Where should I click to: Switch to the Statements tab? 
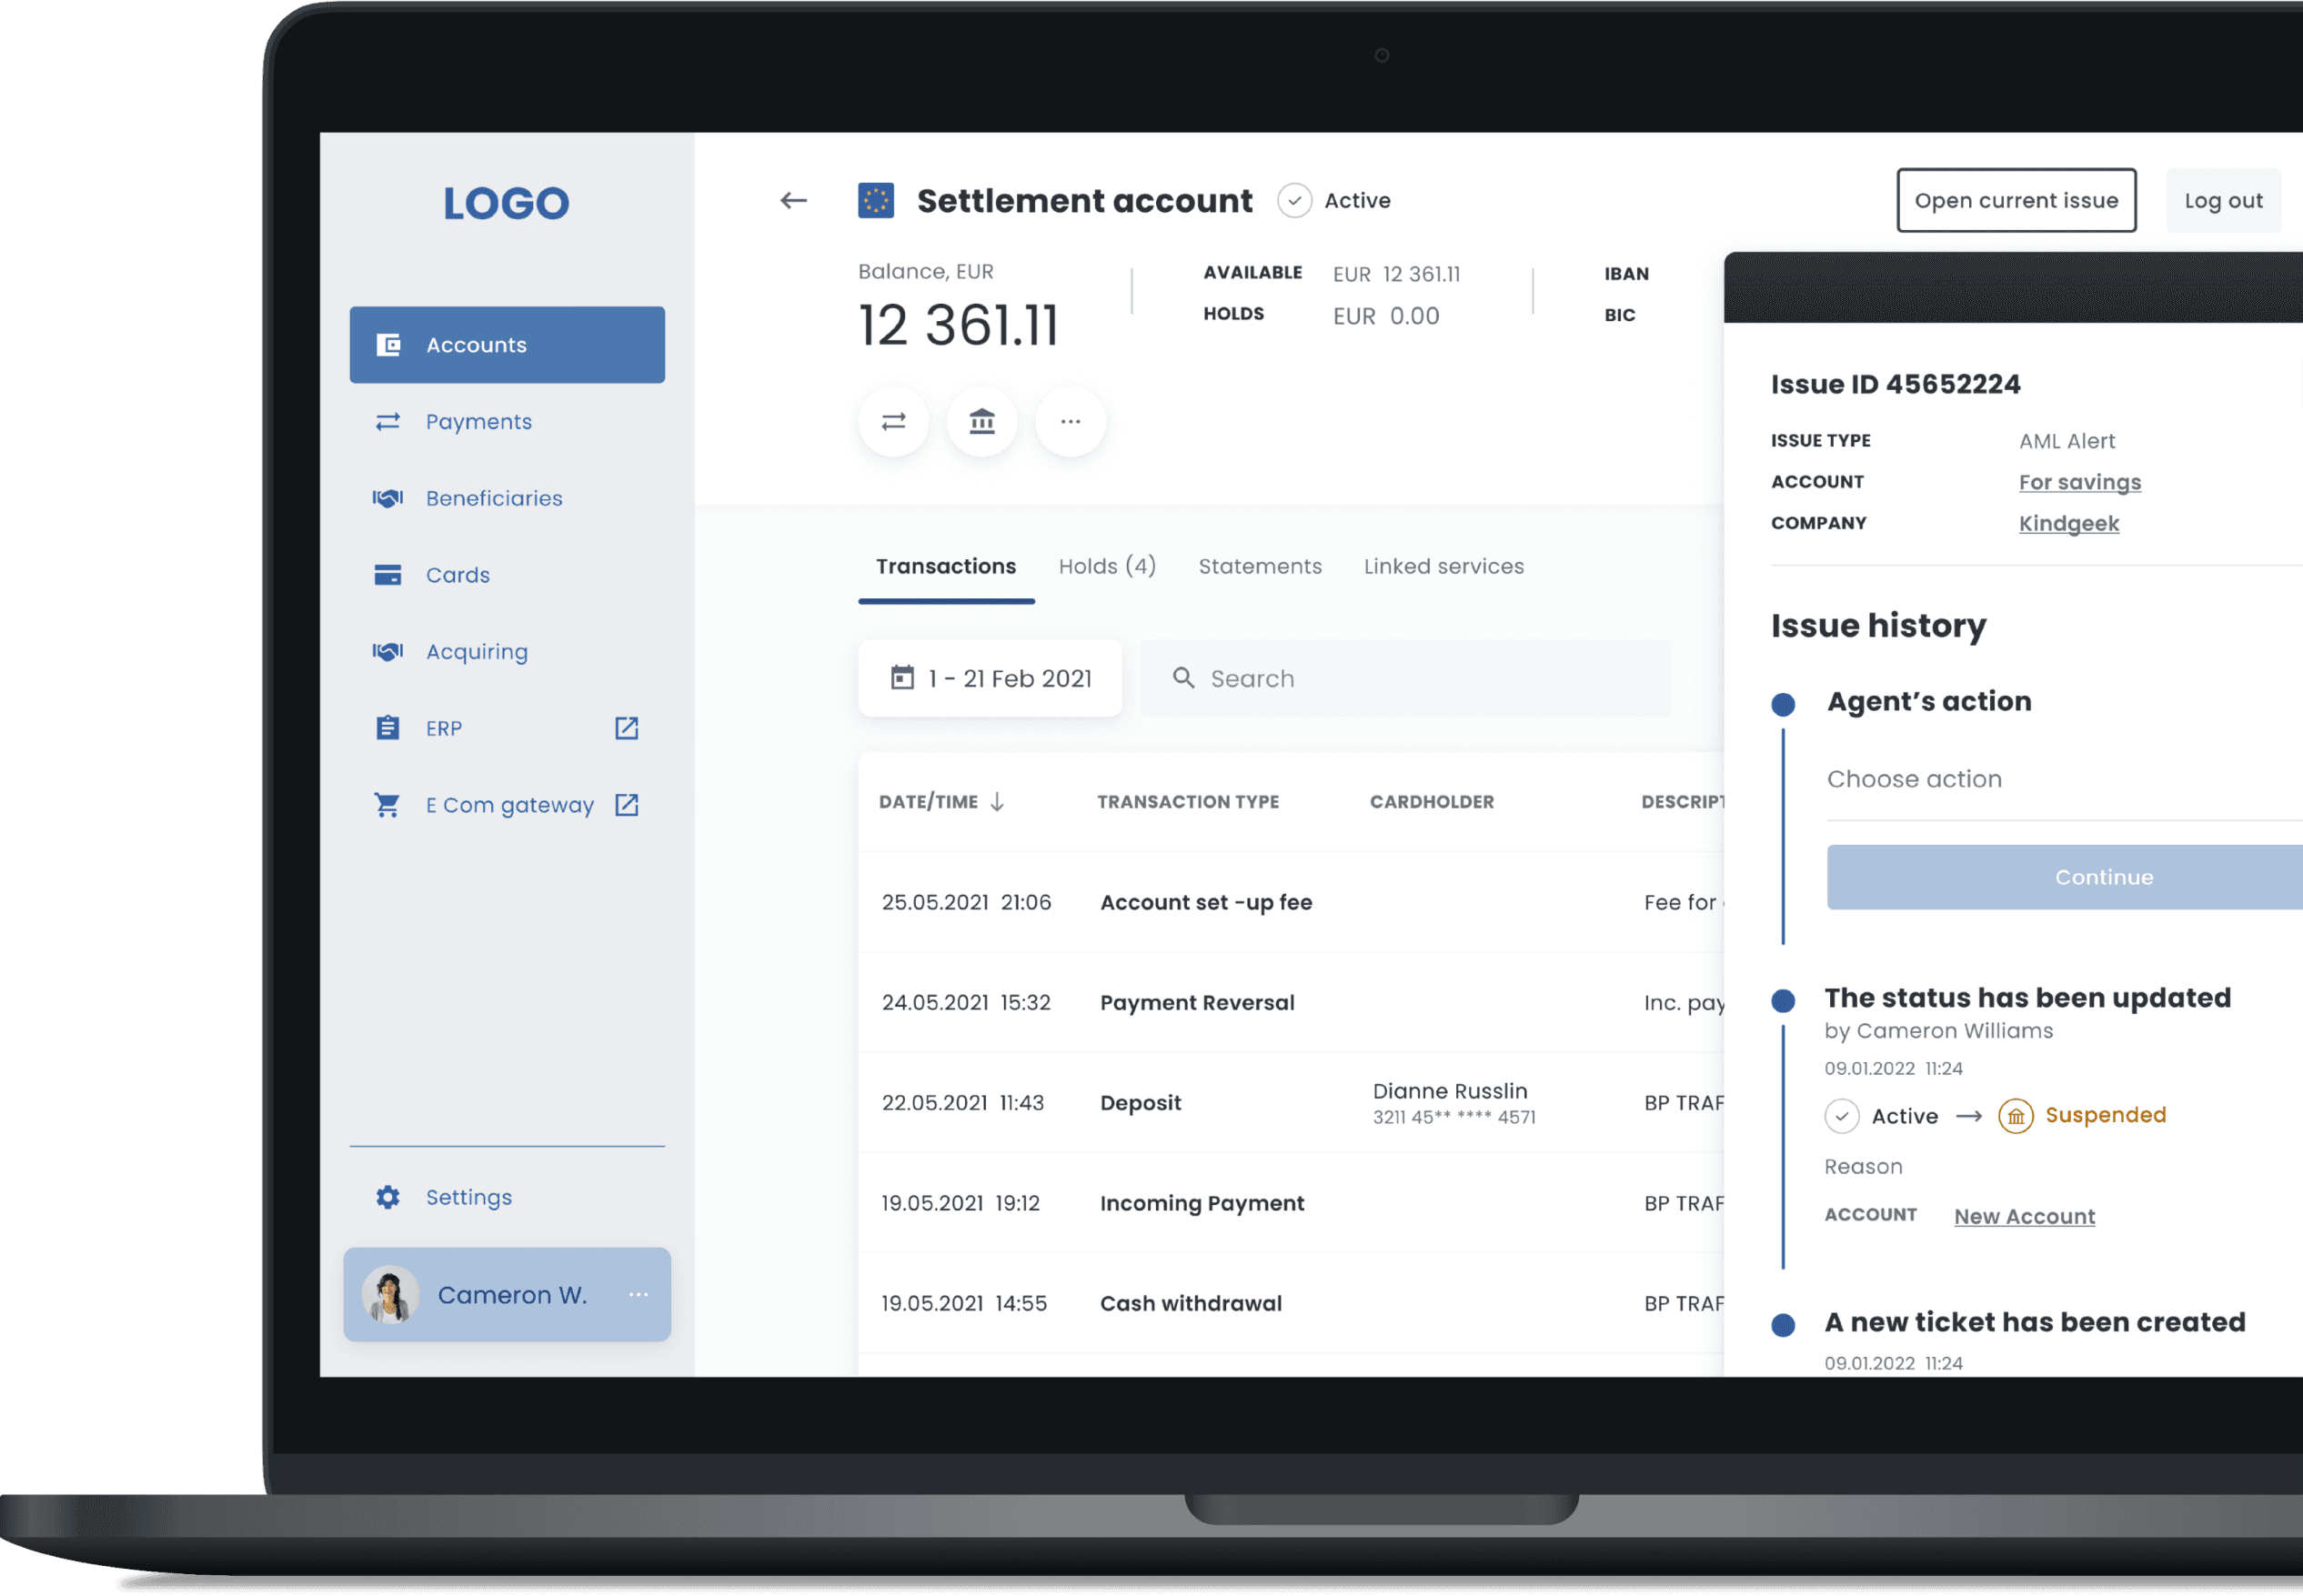click(x=1260, y=566)
